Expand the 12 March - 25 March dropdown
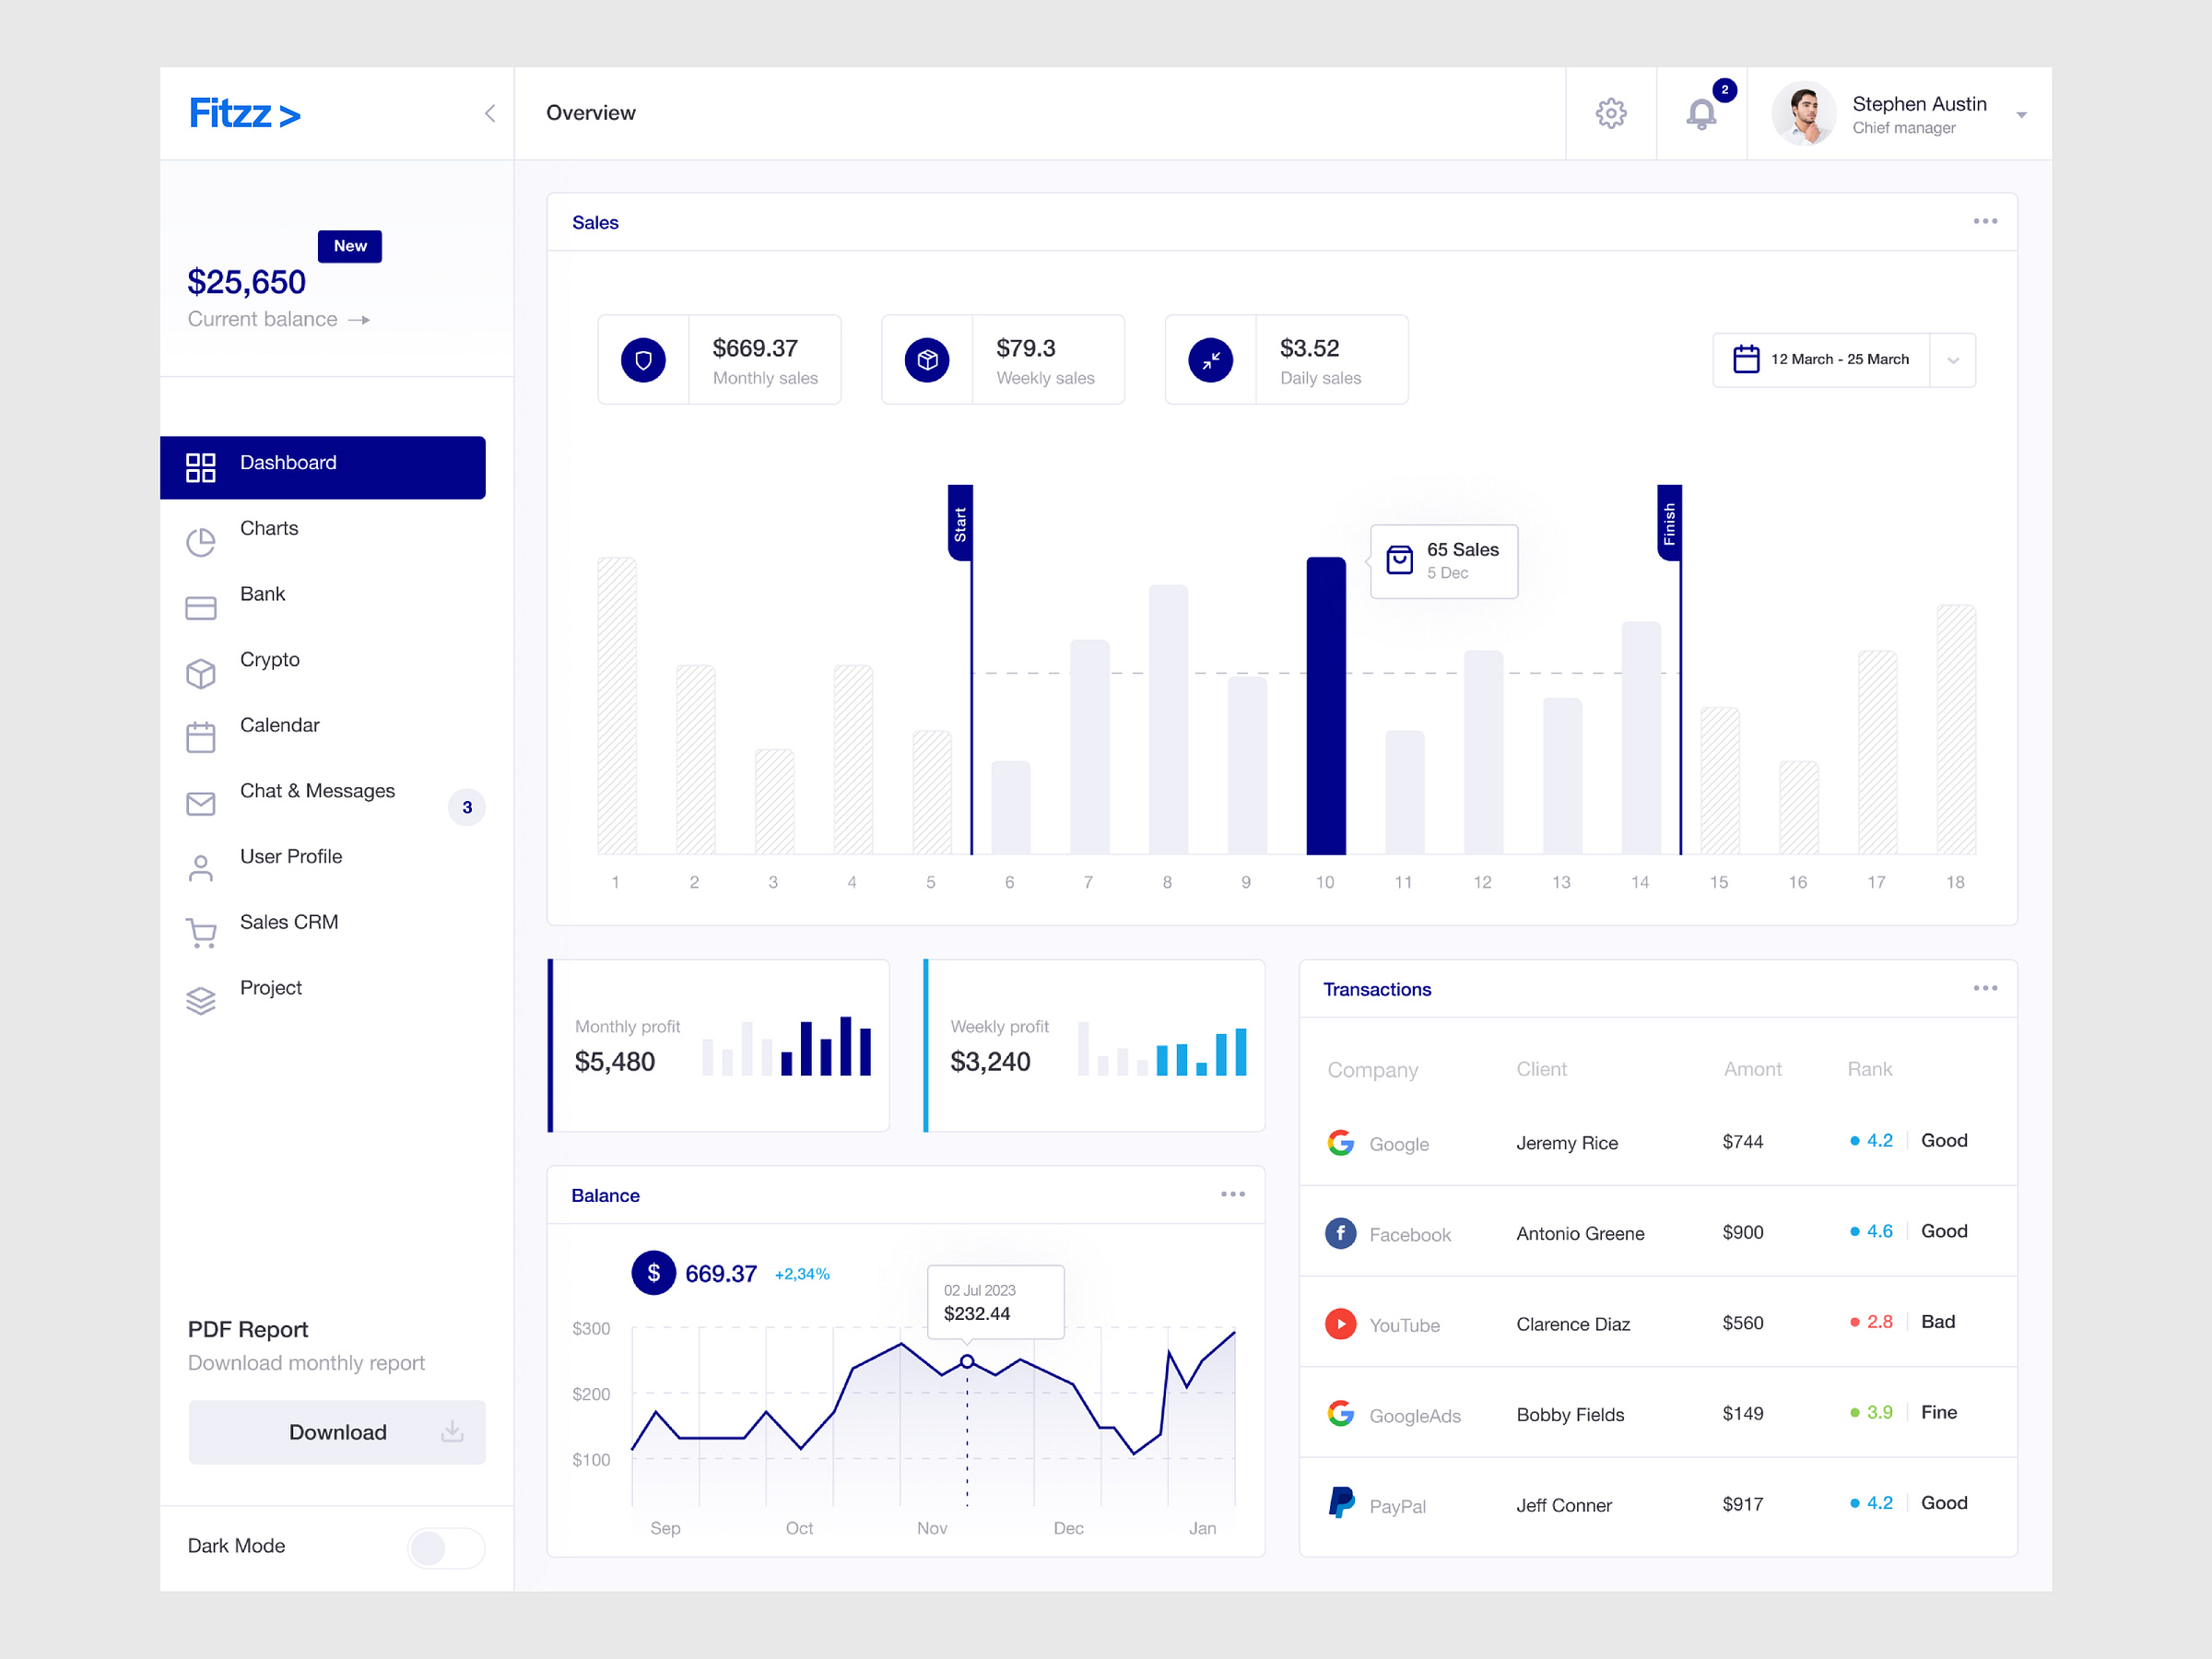Screen dimensions: 2212x1659 coord(1953,360)
